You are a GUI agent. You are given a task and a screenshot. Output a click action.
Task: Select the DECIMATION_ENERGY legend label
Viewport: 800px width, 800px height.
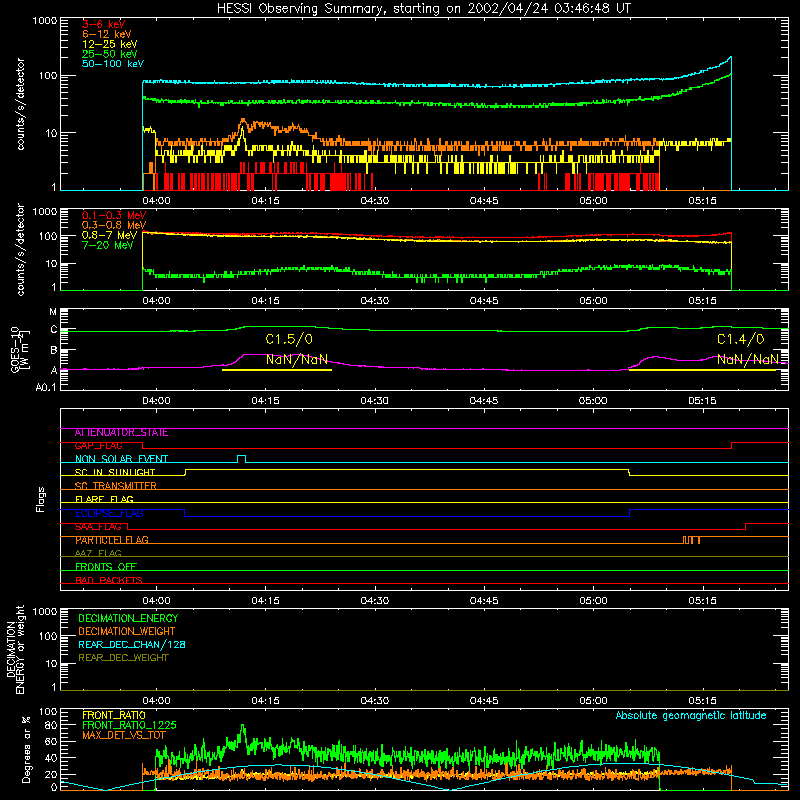[128, 618]
